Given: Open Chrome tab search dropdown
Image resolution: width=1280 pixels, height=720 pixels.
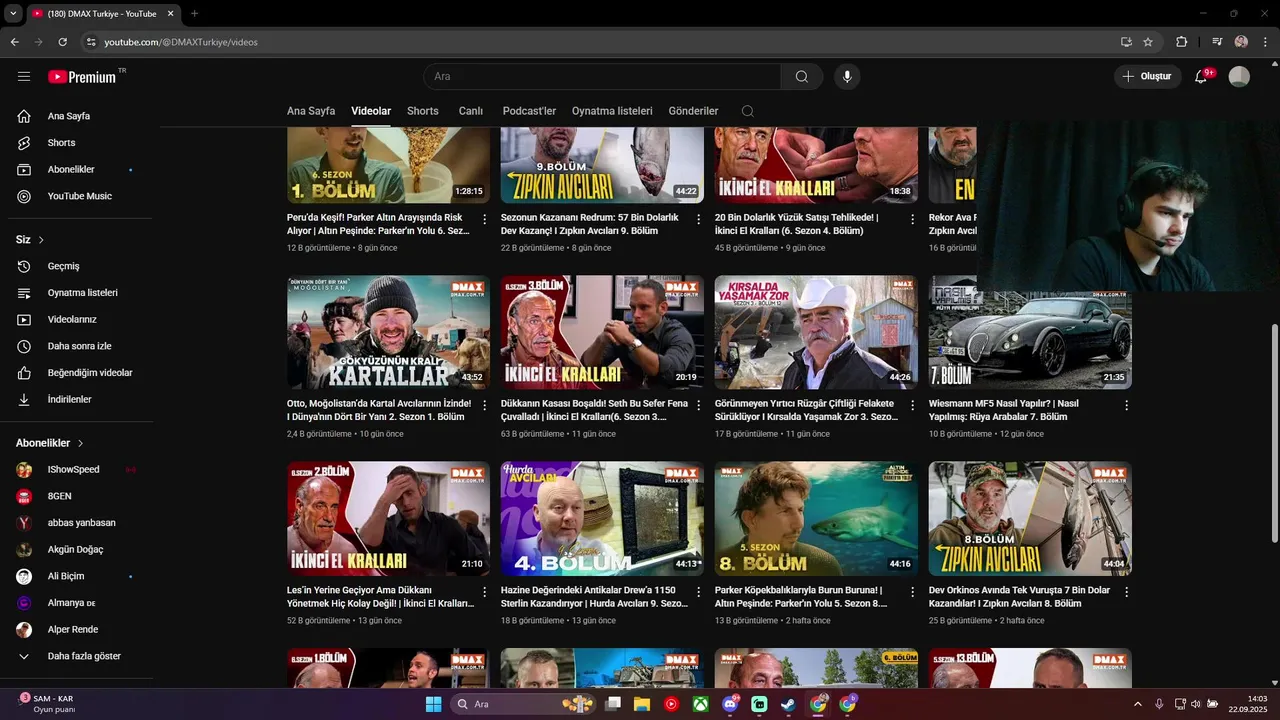Looking at the screenshot, I should pos(13,14).
